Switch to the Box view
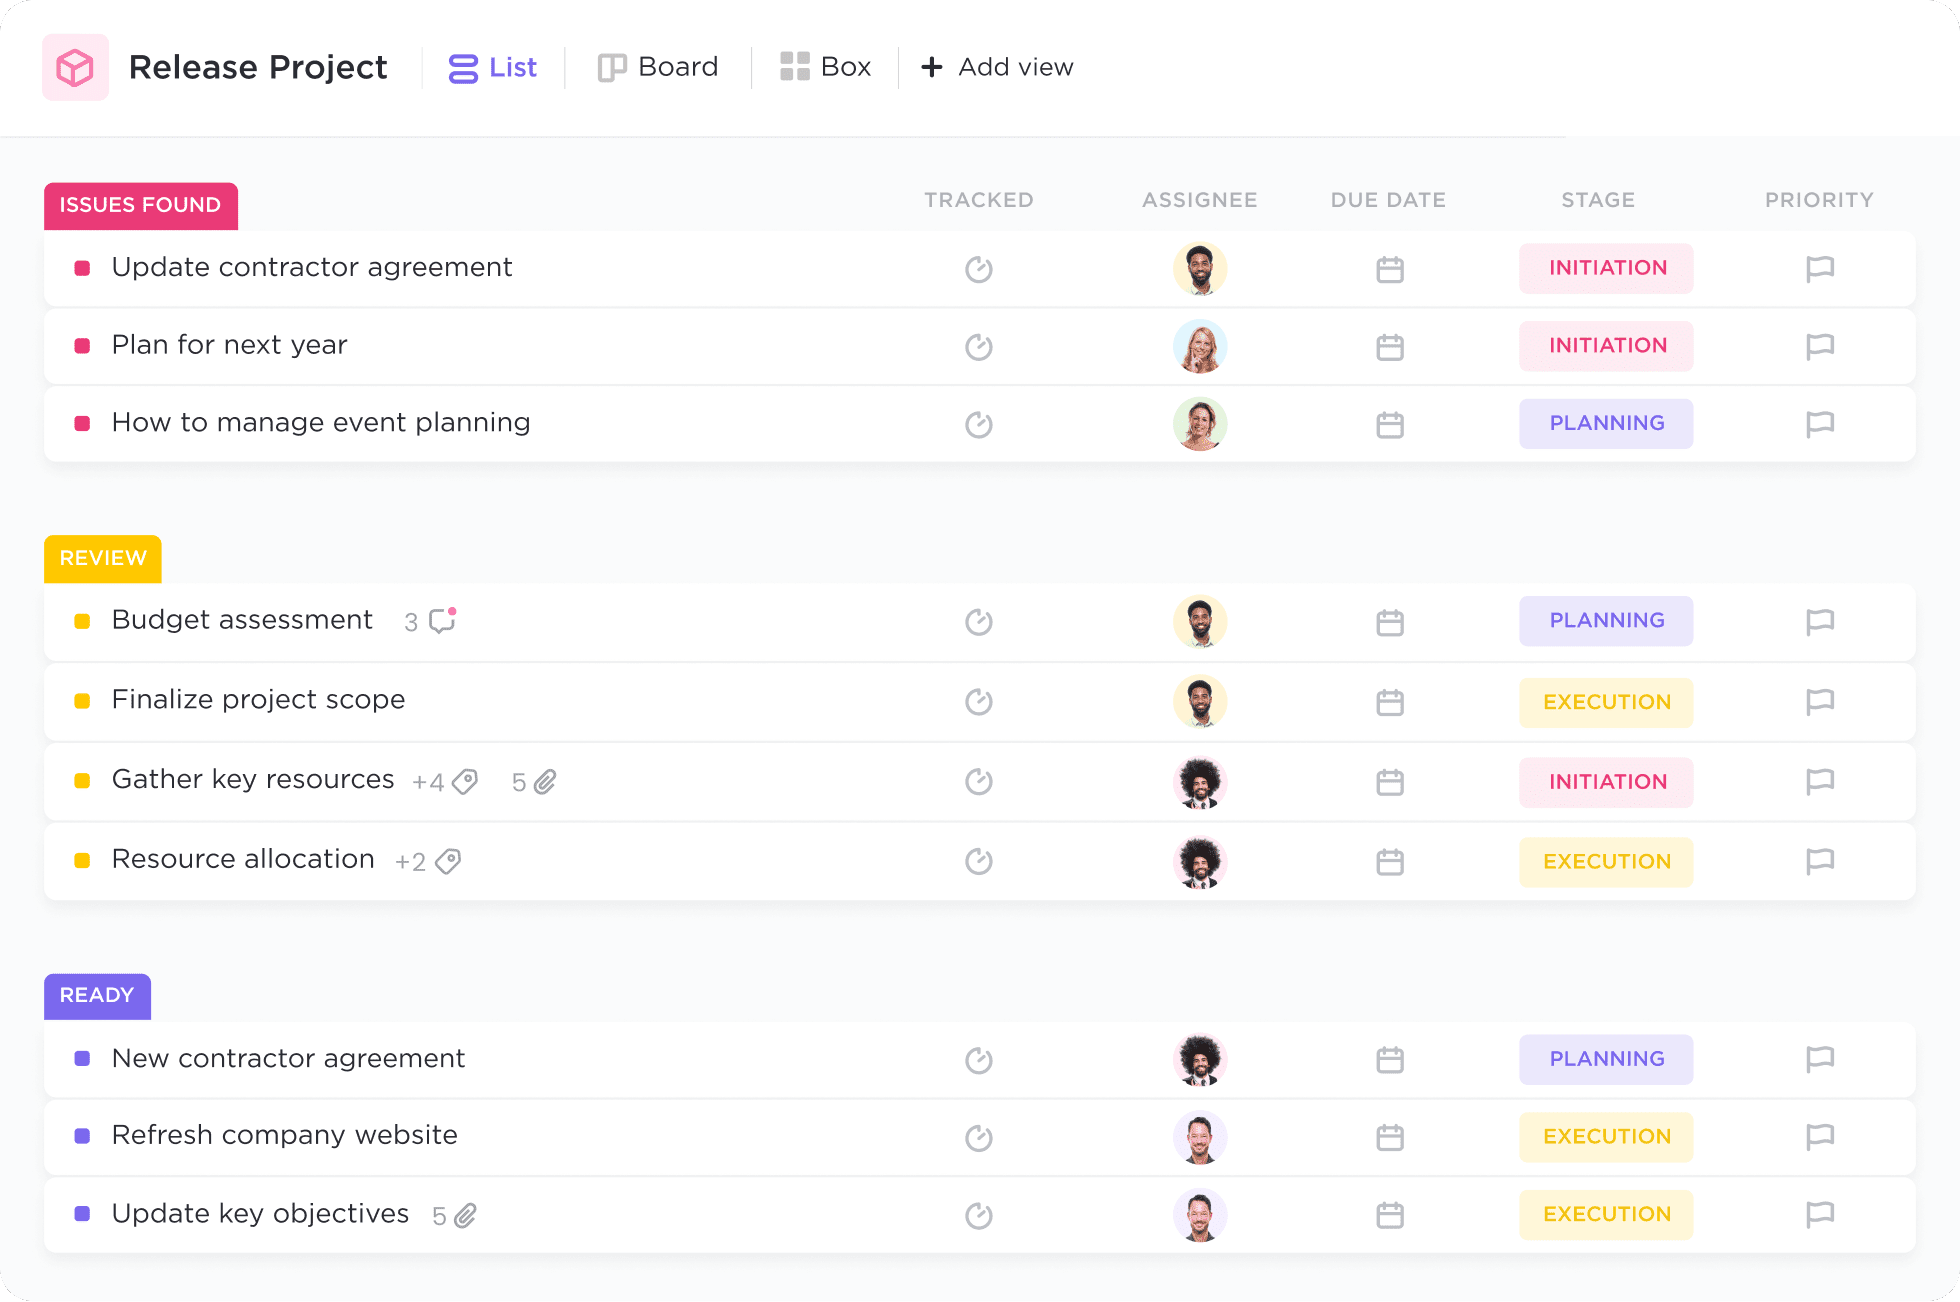The width and height of the screenshot is (1960, 1302). (x=822, y=67)
